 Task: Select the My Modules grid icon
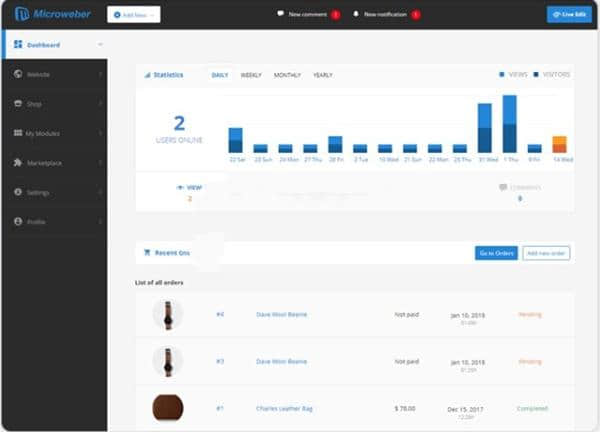pyautogui.click(x=18, y=133)
